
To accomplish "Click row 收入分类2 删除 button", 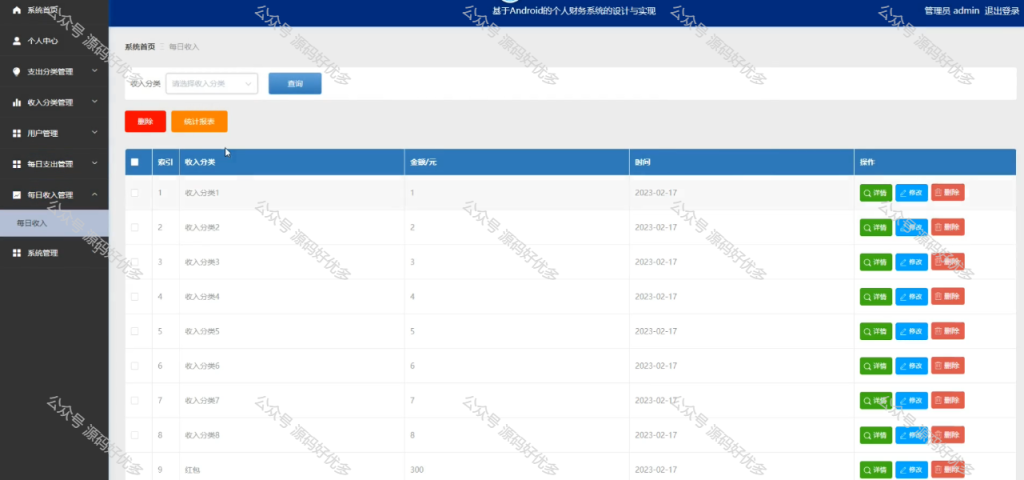I will coord(948,227).
